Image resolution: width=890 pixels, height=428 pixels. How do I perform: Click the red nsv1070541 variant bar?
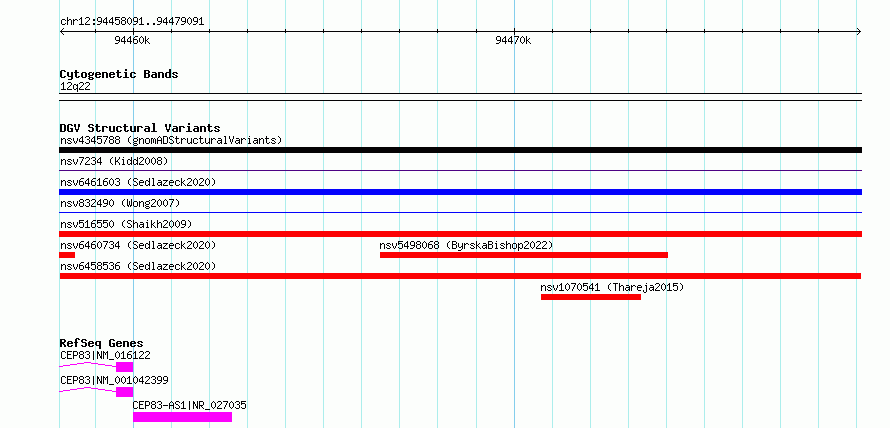click(x=591, y=297)
